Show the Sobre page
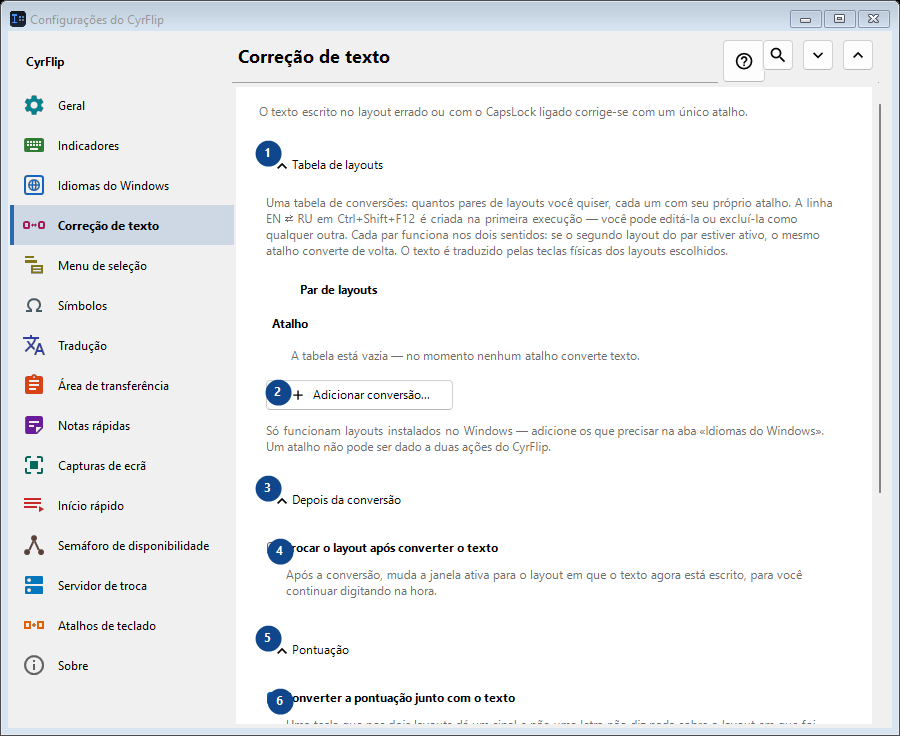 pyautogui.click(x=122, y=666)
